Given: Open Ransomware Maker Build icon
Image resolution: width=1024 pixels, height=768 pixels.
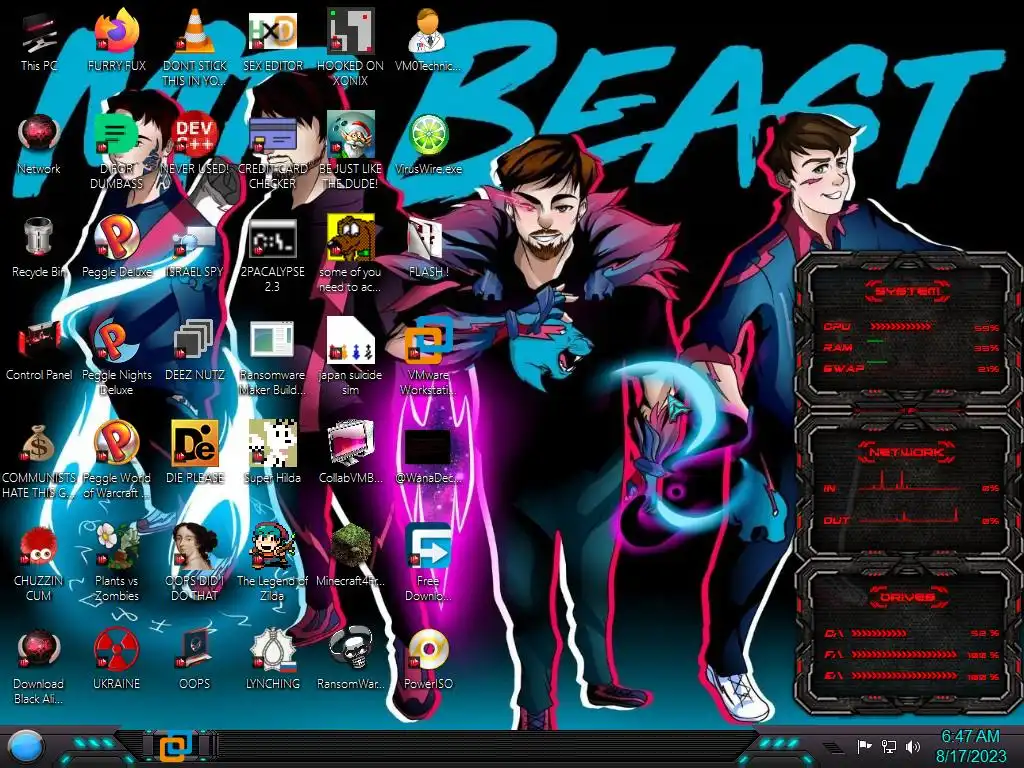Looking at the screenshot, I should click(273, 341).
